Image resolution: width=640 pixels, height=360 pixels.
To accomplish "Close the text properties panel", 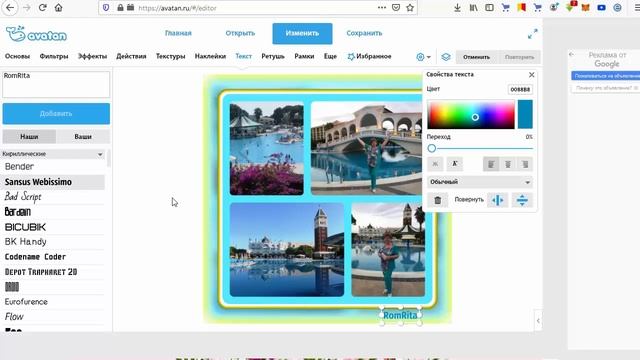I will tap(531, 75).
